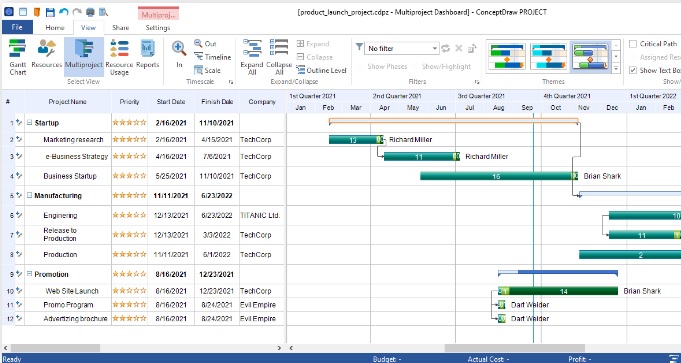Set Marketing research priority stars
The width and height of the screenshot is (681, 363).
(x=129, y=139)
